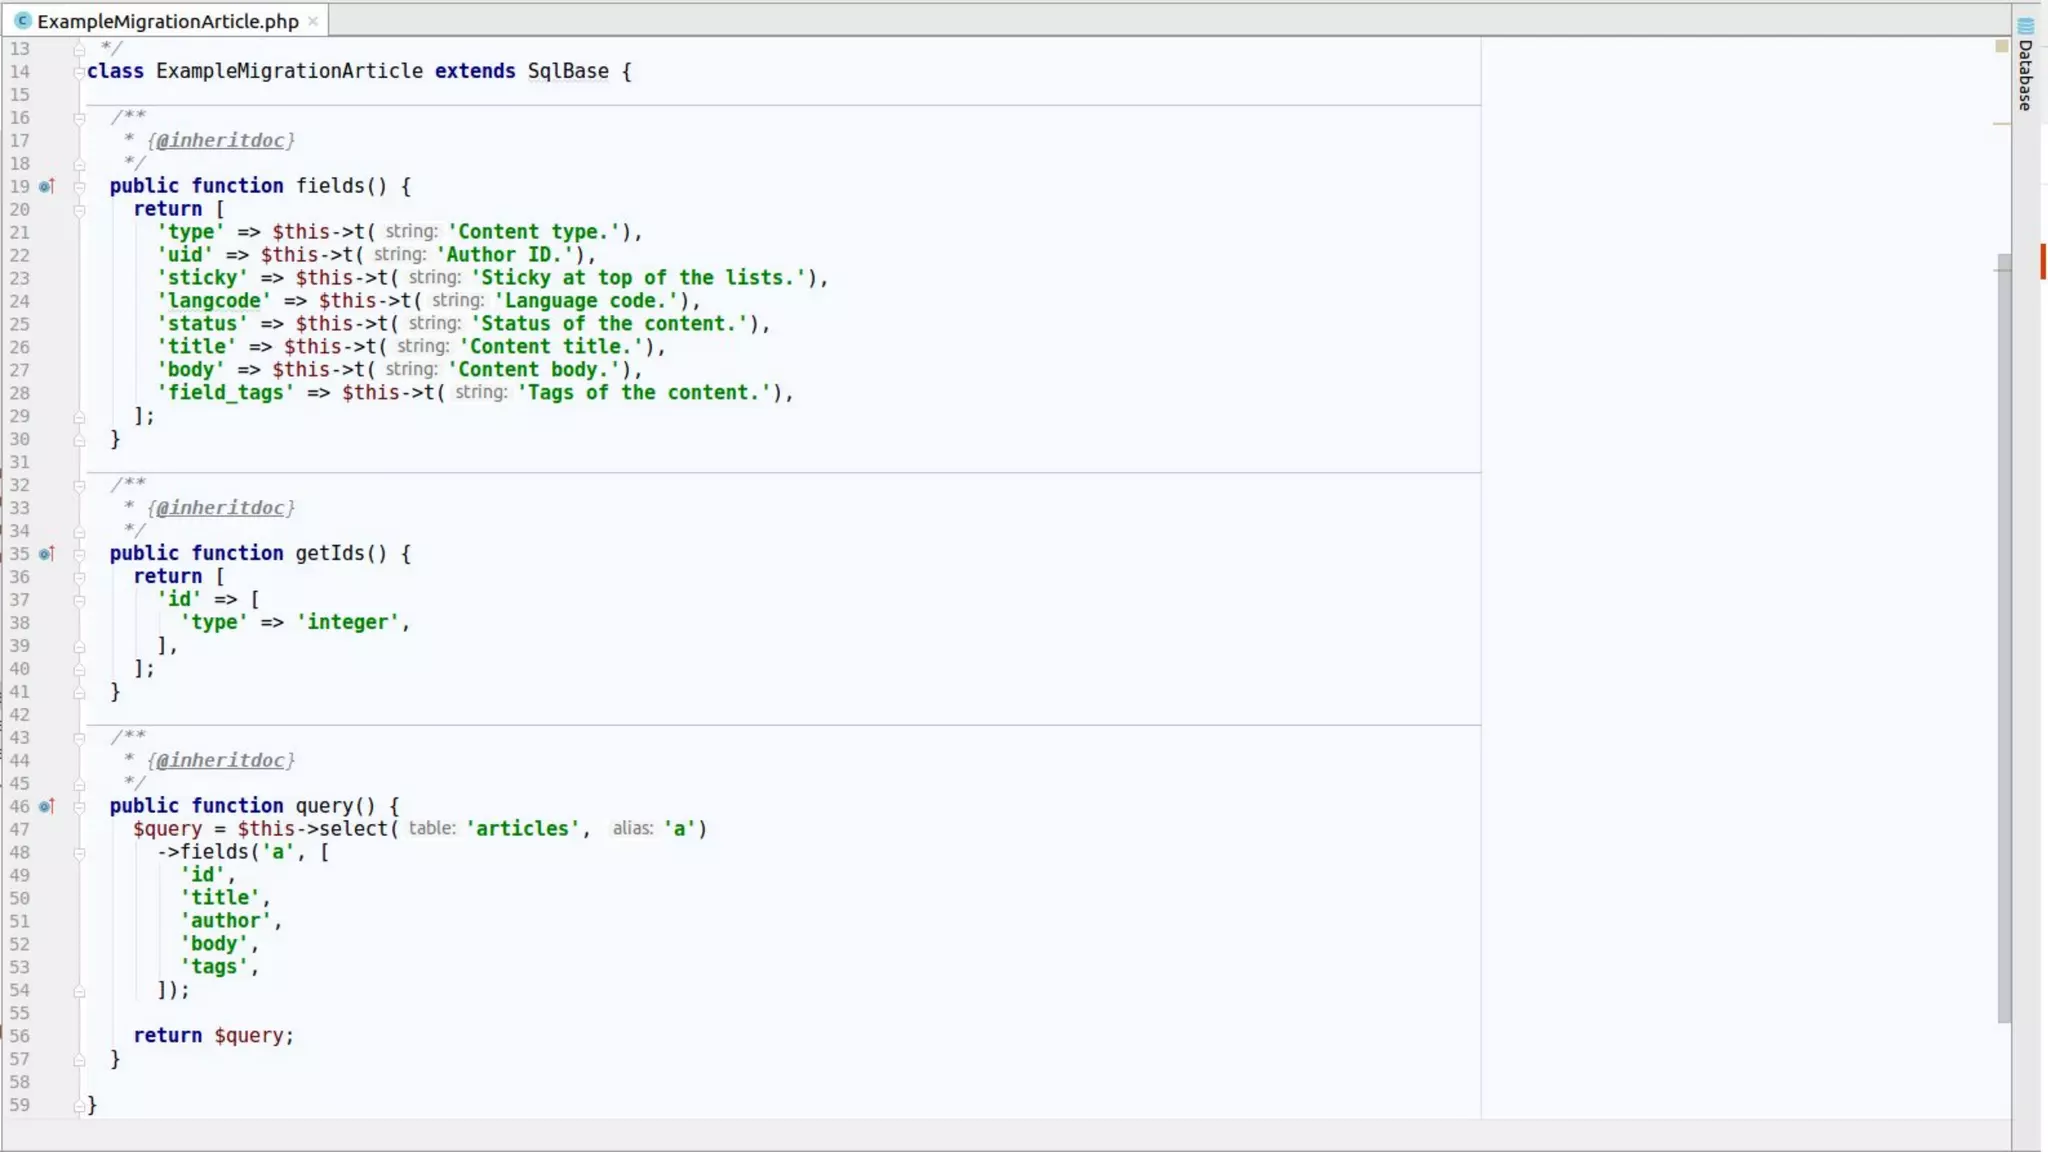Close the ExampleMigrationArticle.php tab

313,21
